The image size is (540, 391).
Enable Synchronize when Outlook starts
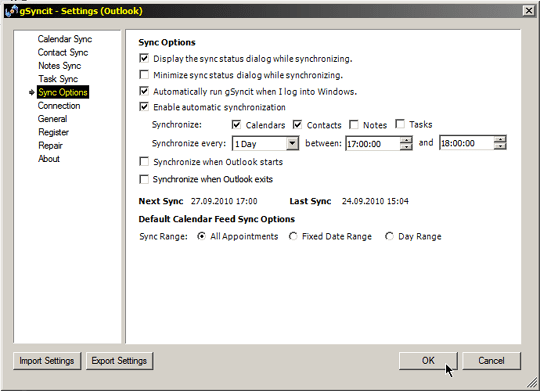(x=144, y=162)
